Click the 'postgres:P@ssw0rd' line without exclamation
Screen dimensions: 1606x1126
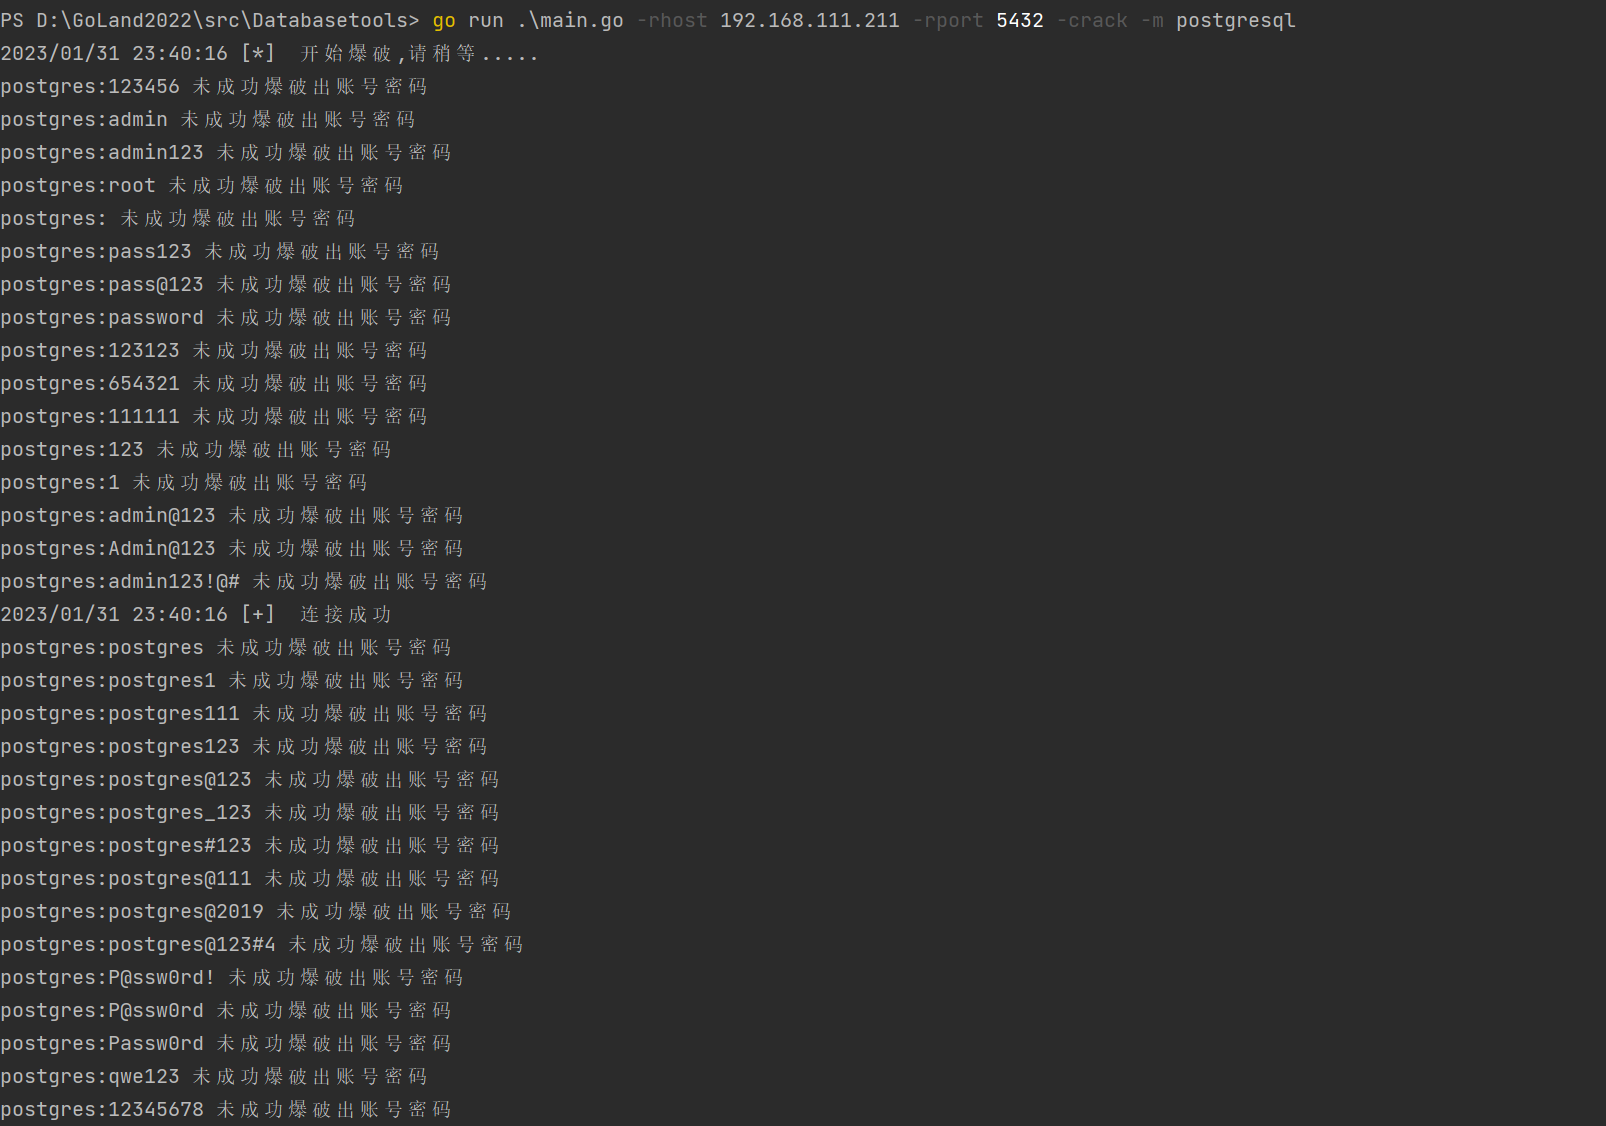pos(226,1010)
